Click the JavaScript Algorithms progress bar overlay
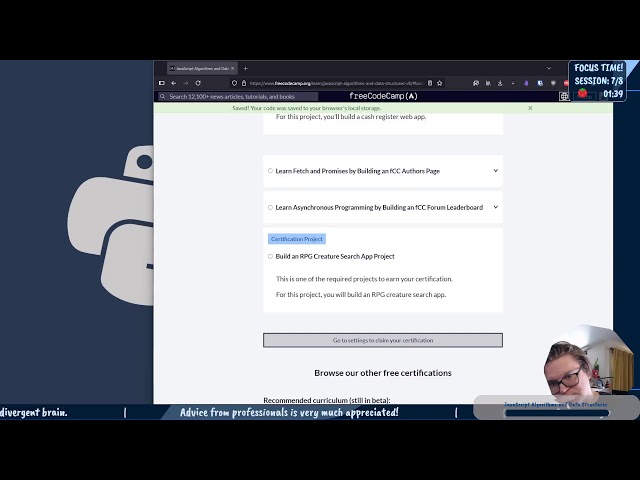 (x=557, y=413)
